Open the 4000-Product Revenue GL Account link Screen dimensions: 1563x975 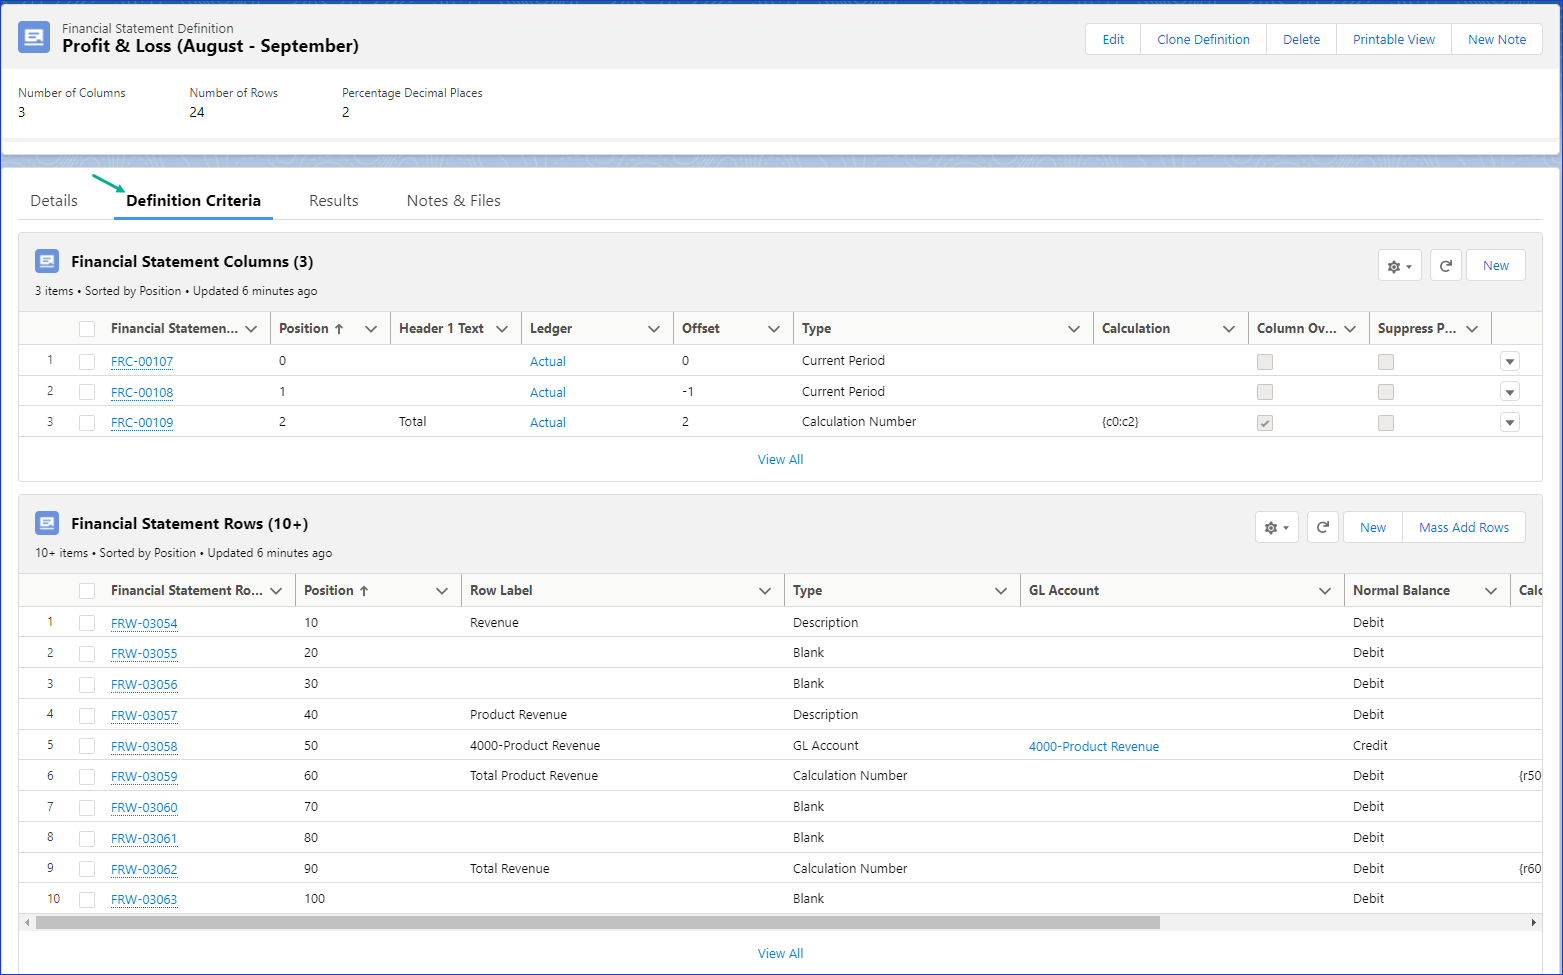pos(1093,747)
